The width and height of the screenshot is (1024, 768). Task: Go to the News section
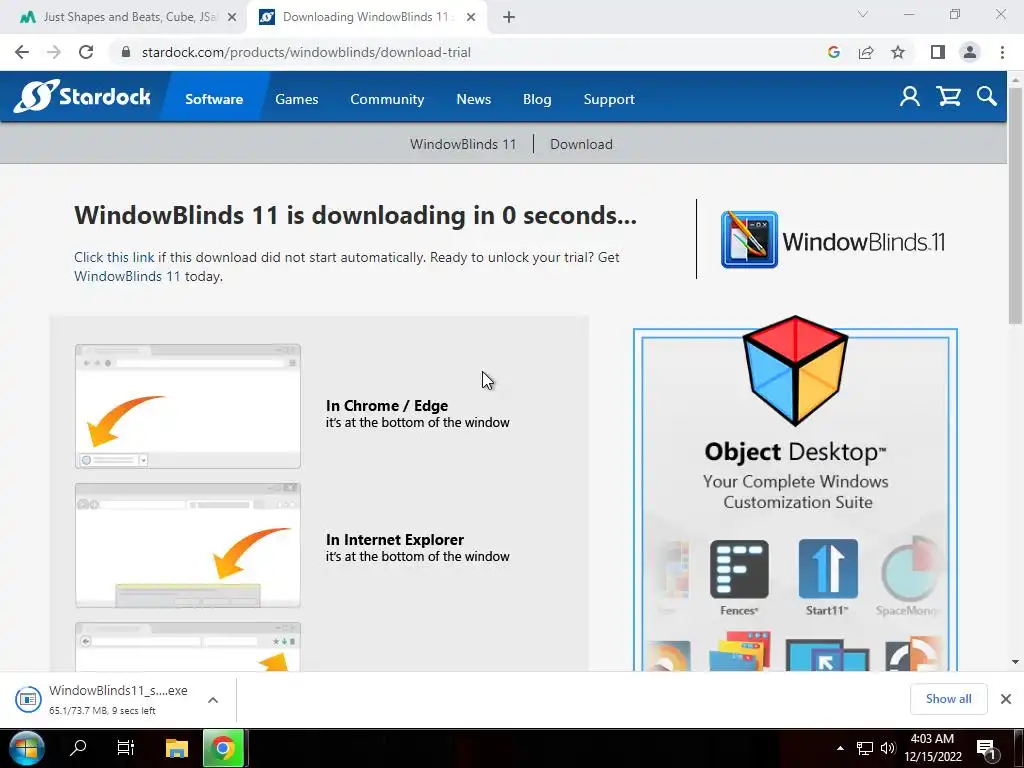click(x=473, y=99)
